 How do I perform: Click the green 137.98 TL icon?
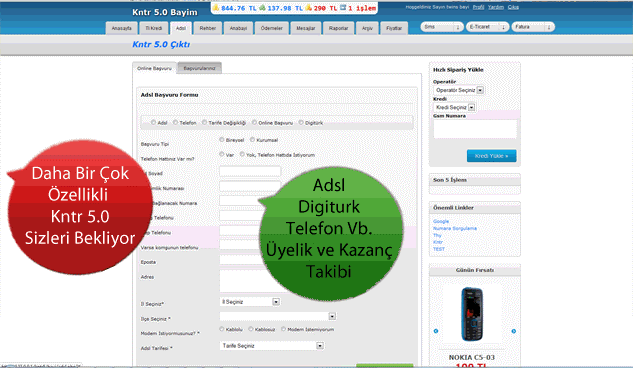pyautogui.click(x=262, y=8)
